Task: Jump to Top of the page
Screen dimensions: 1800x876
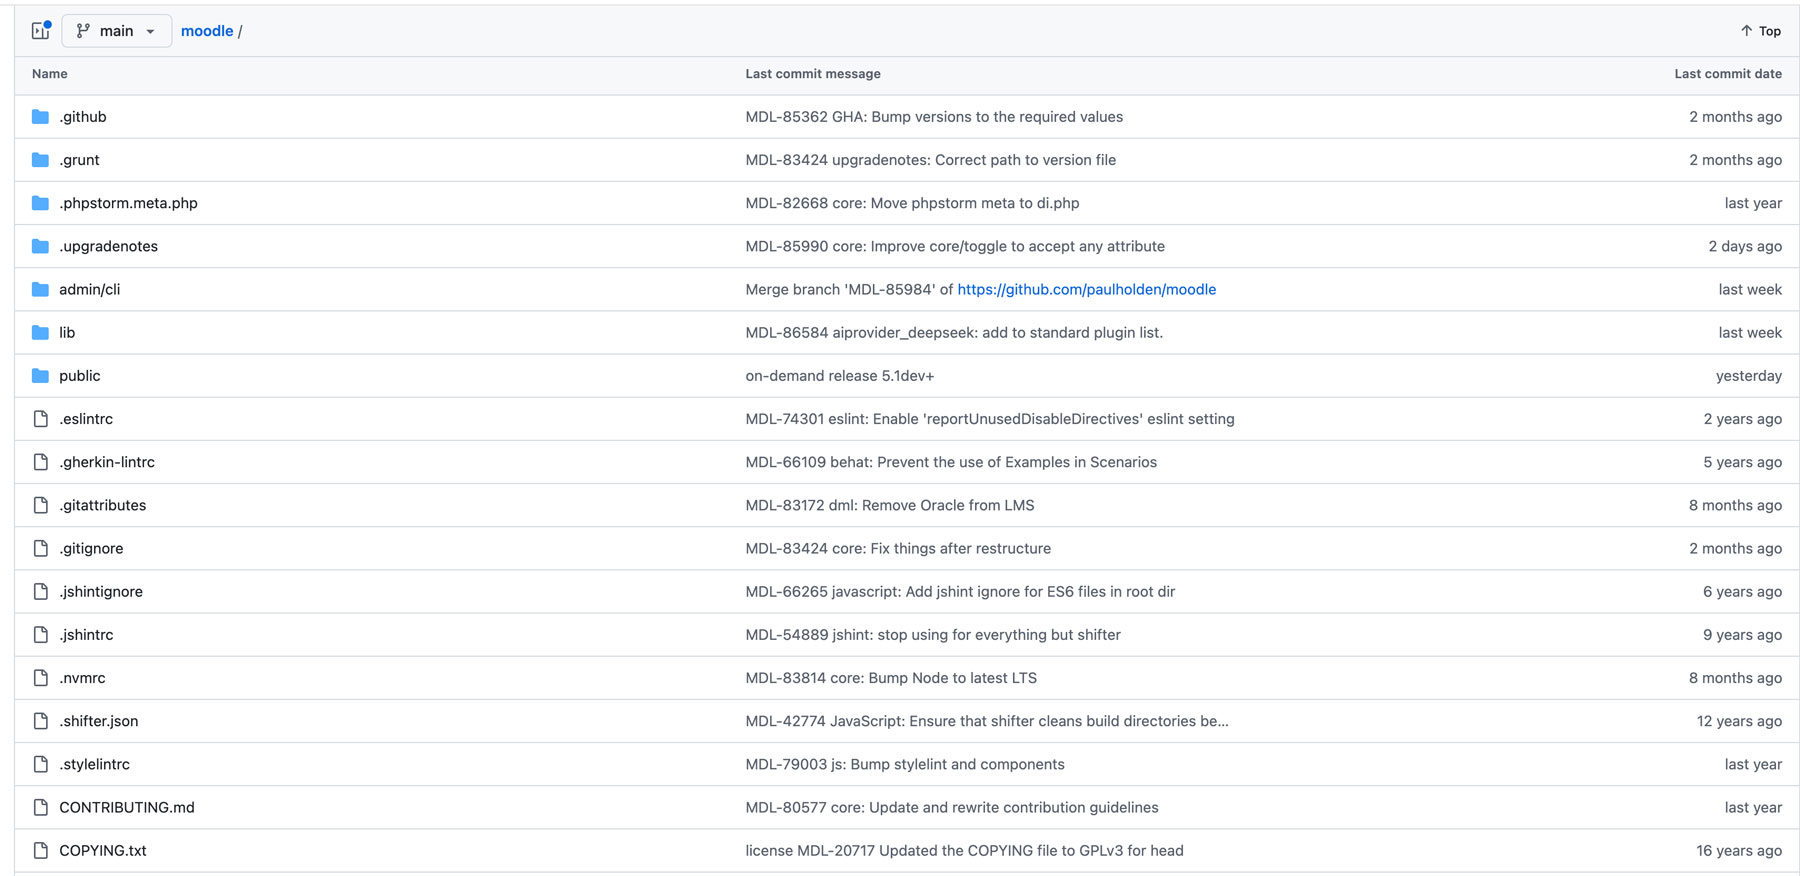Action: pos(1761,31)
